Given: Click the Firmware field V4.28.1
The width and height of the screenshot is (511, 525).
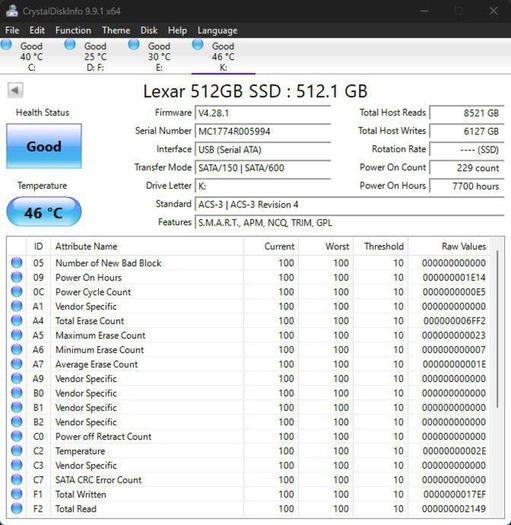Looking at the screenshot, I should (x=263, y=113).
